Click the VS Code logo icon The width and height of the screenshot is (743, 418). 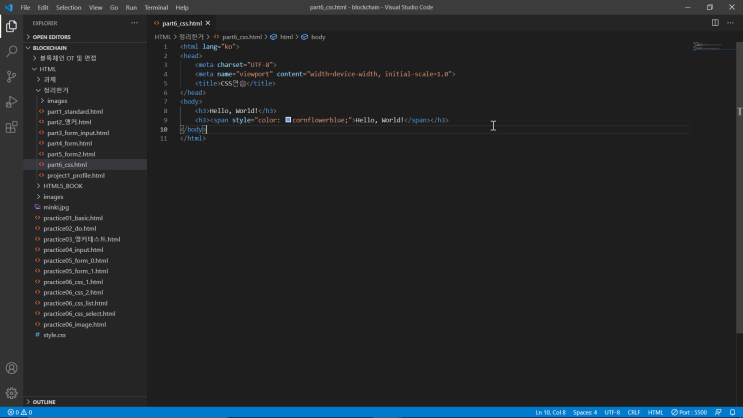(x=9, y=8)
